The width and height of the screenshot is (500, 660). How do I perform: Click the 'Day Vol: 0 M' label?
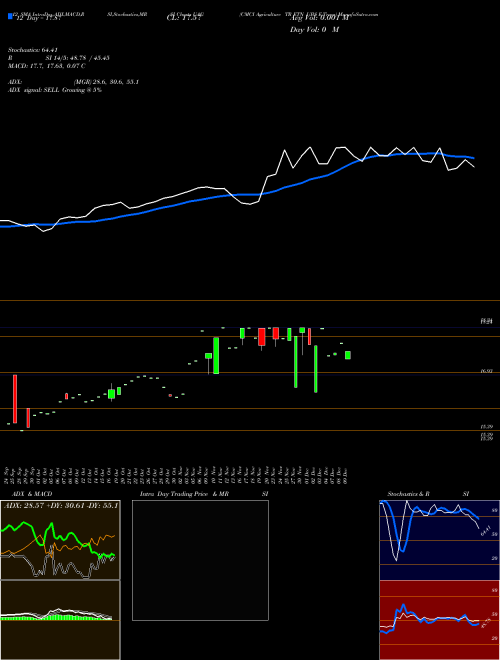click(314, 30)
